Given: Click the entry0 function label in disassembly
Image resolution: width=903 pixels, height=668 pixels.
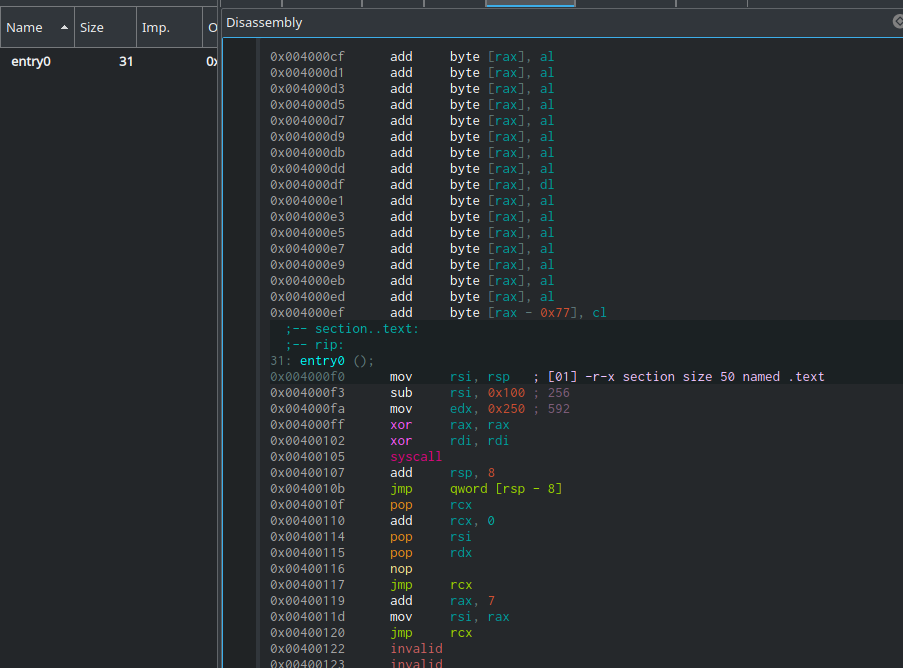Looking at the screenshot, I should [321, 361].
